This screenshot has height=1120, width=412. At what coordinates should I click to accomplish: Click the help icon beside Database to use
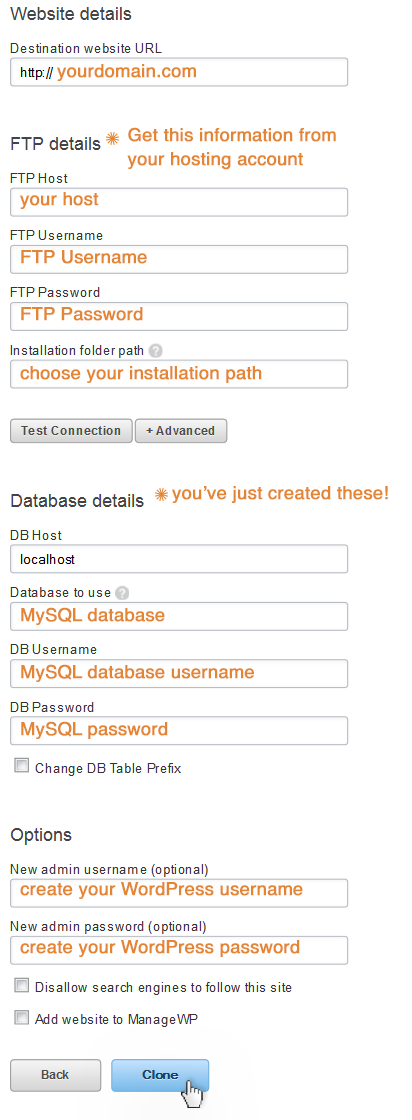coord(122,593)
